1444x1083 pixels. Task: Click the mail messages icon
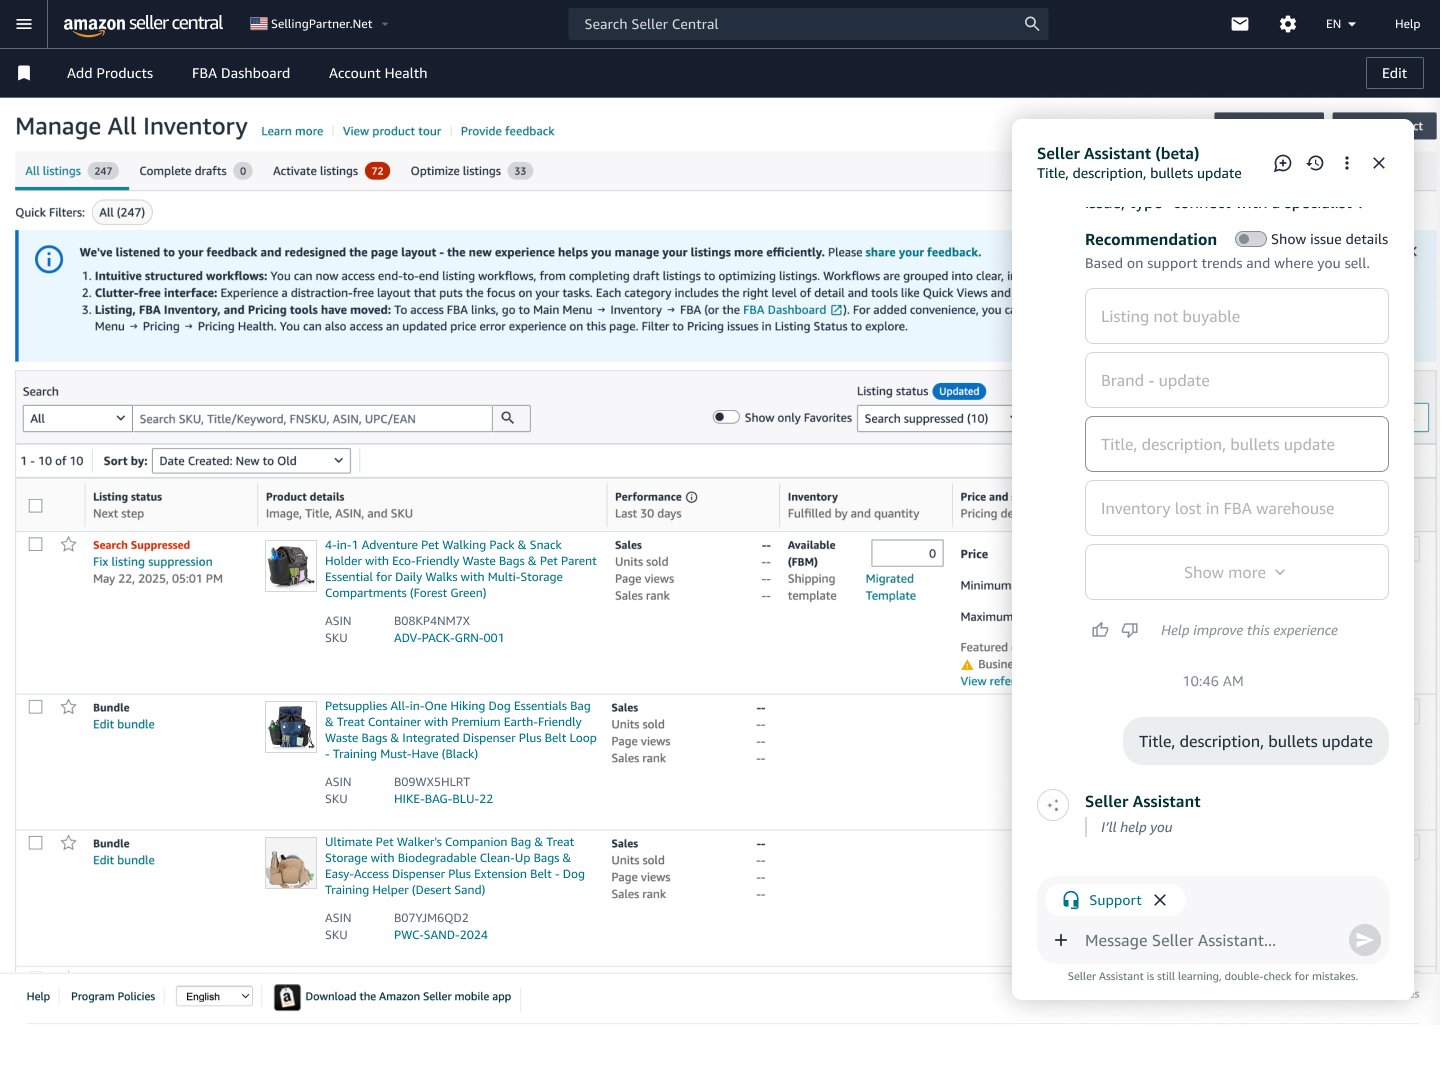tap(1240, 24)
